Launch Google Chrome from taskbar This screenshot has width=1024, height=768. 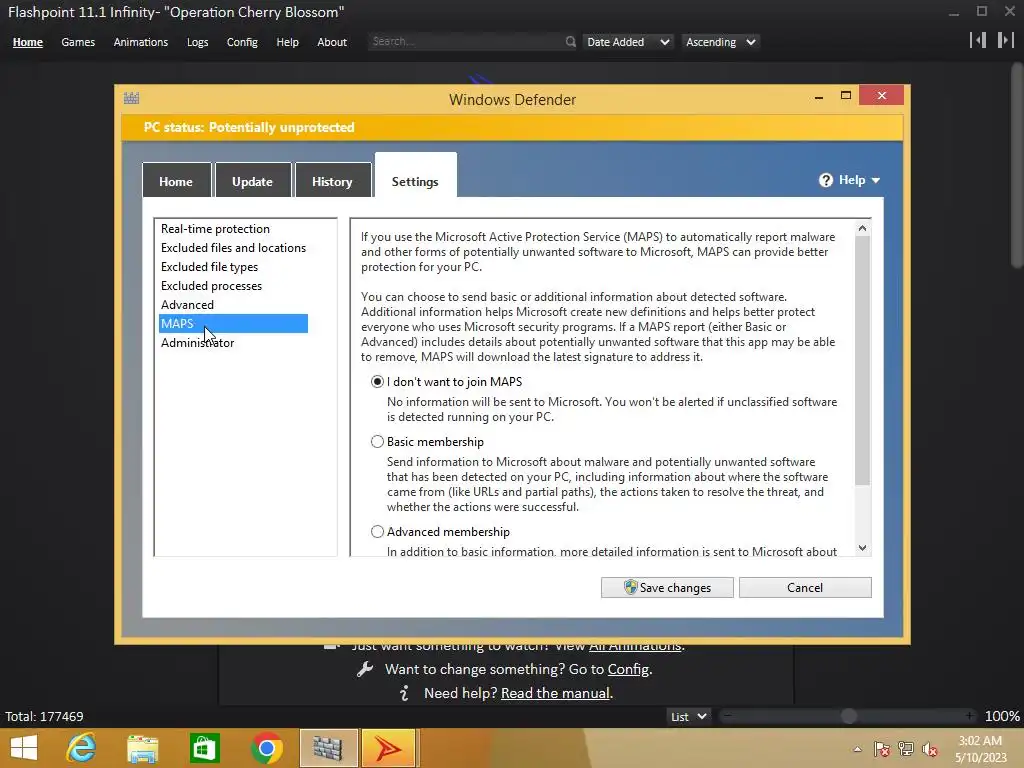266,748
